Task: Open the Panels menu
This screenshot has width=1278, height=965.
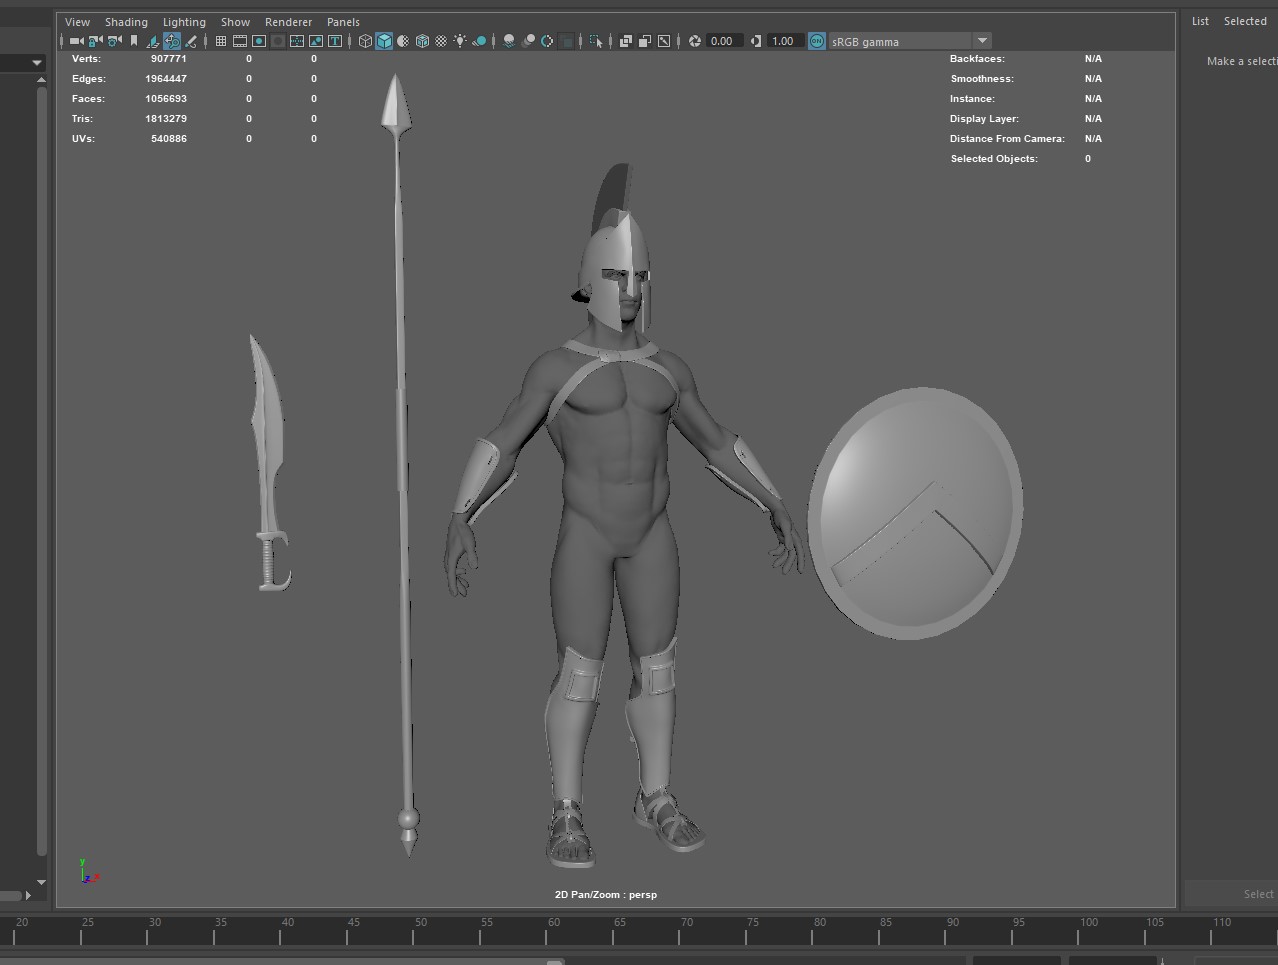Action: pos(343,22)
